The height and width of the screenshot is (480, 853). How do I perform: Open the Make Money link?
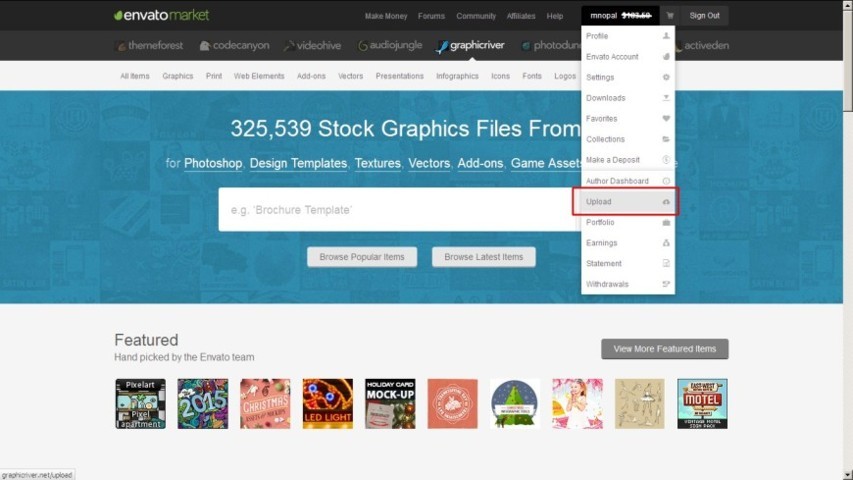click(x=386, y=16)
